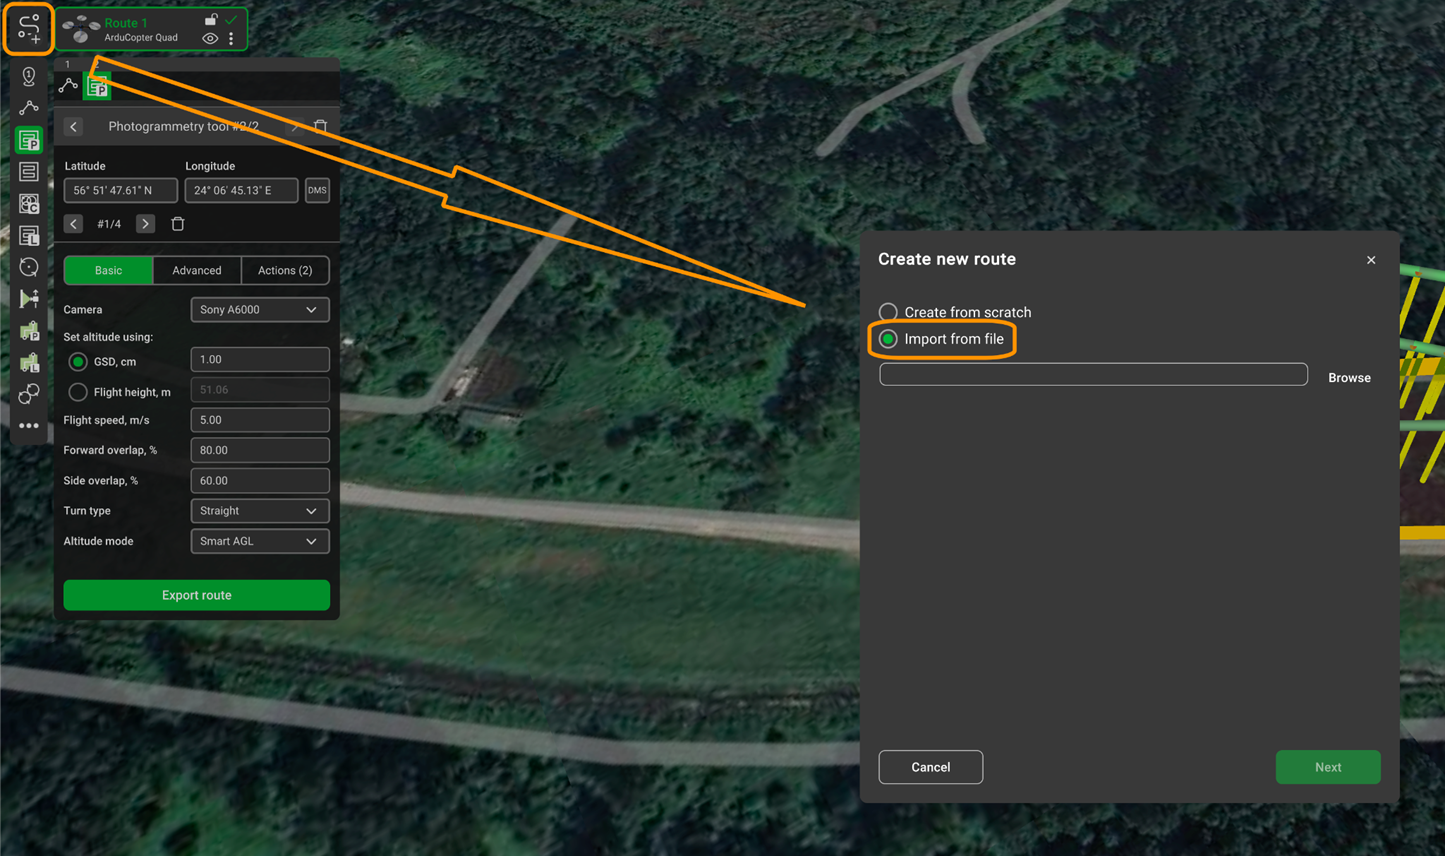
Task: Click the Forward overlap percent field
Action: point(259,450)
